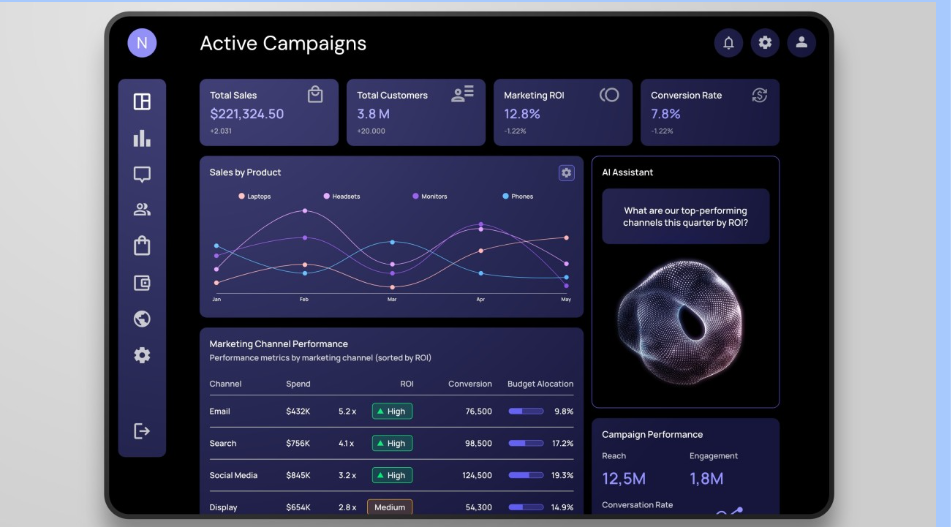Open the globe sidebar icon
Screen dimensions: 952x527
point(142,319)
